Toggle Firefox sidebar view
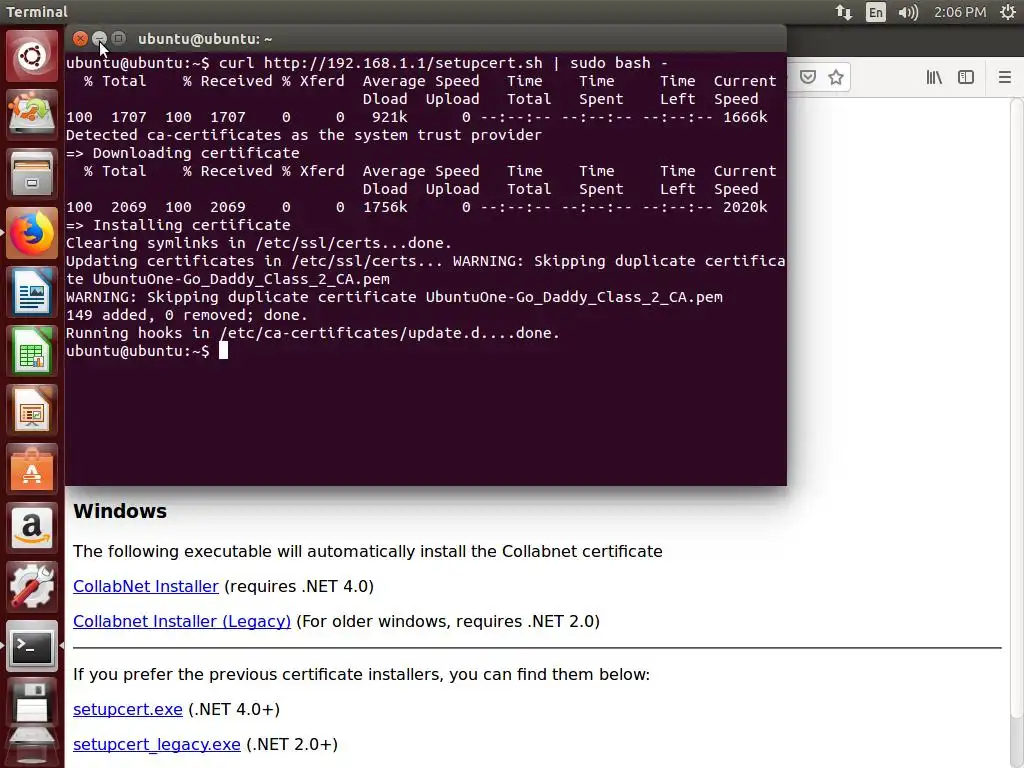1024x768 pixels. point(966,77)
